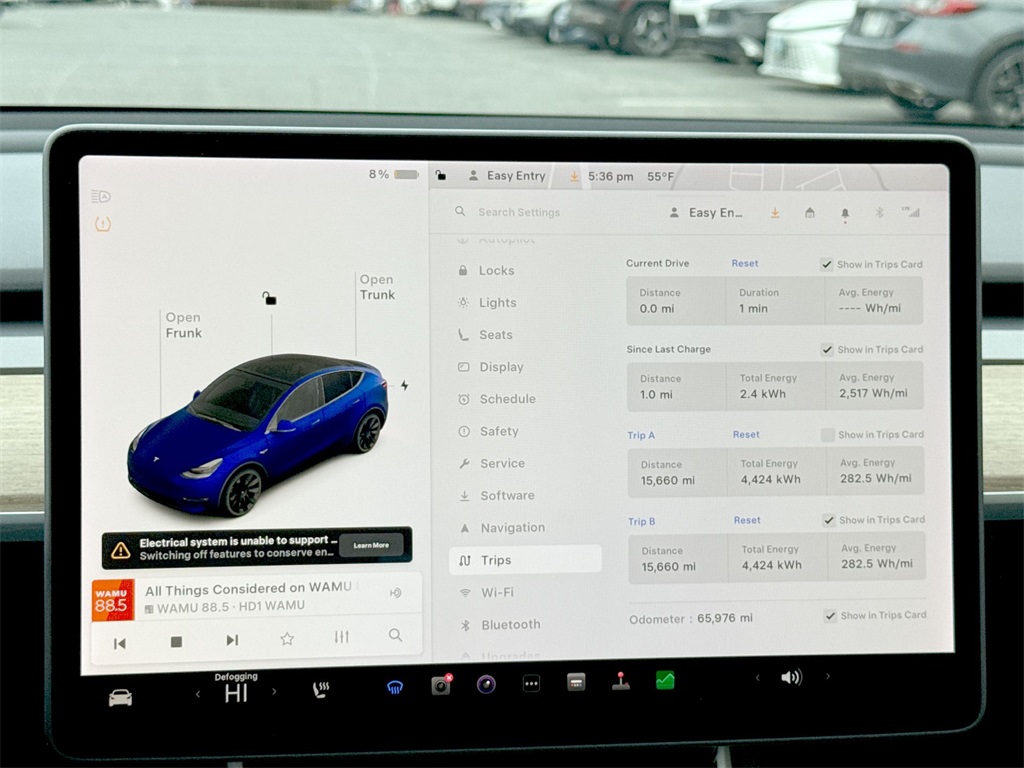
Task: Uncheck Show in Trips Card beside Odometer
Action: [830, 615]
